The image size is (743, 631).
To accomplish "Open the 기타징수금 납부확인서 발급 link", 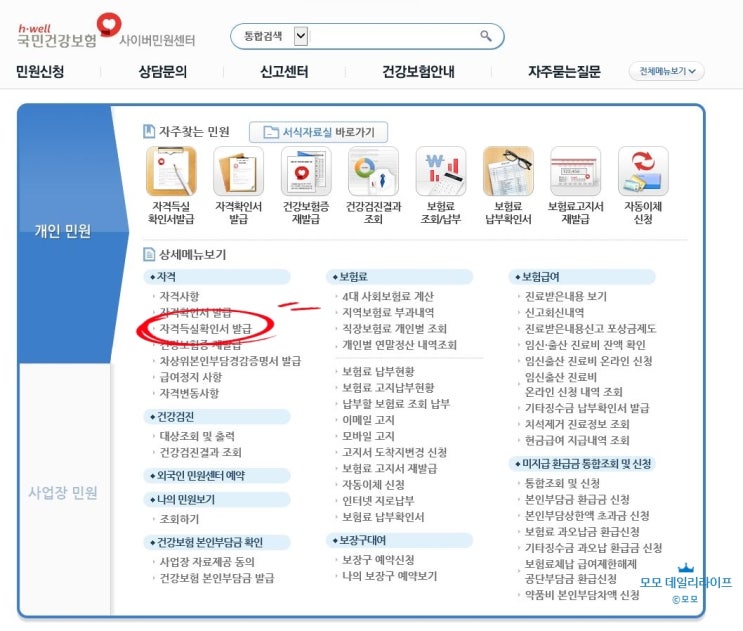I will (x=587, y=408).
